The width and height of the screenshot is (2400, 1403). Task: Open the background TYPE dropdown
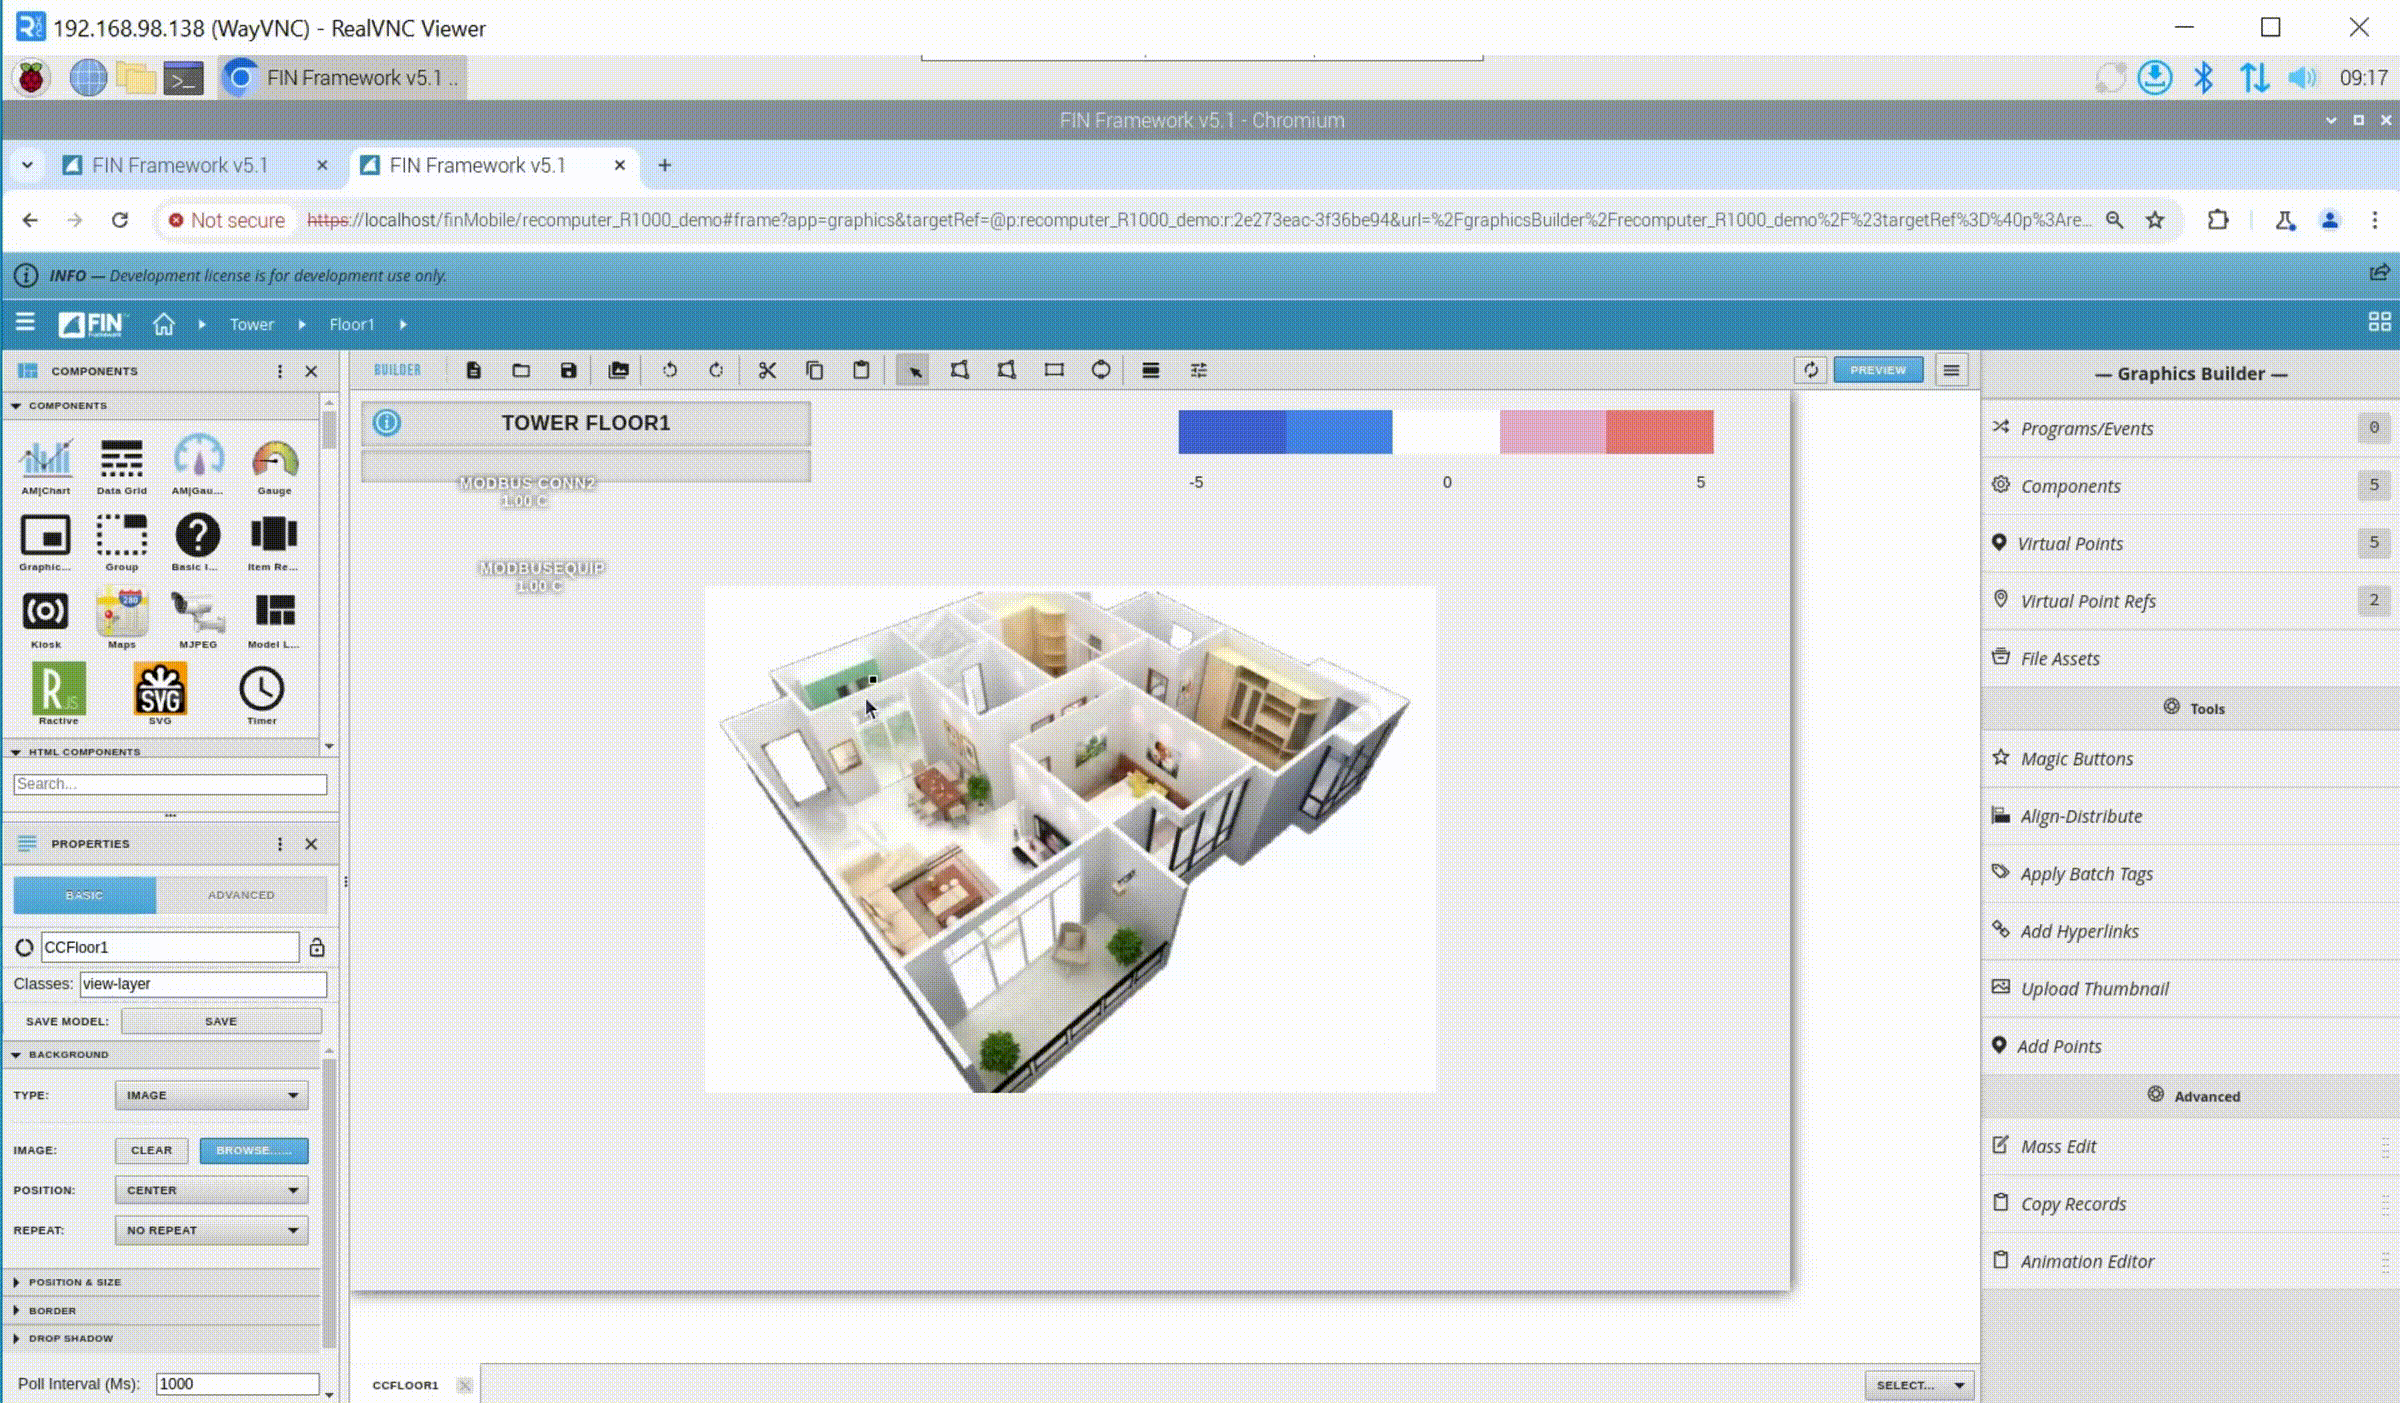(x=211, y=1095)
